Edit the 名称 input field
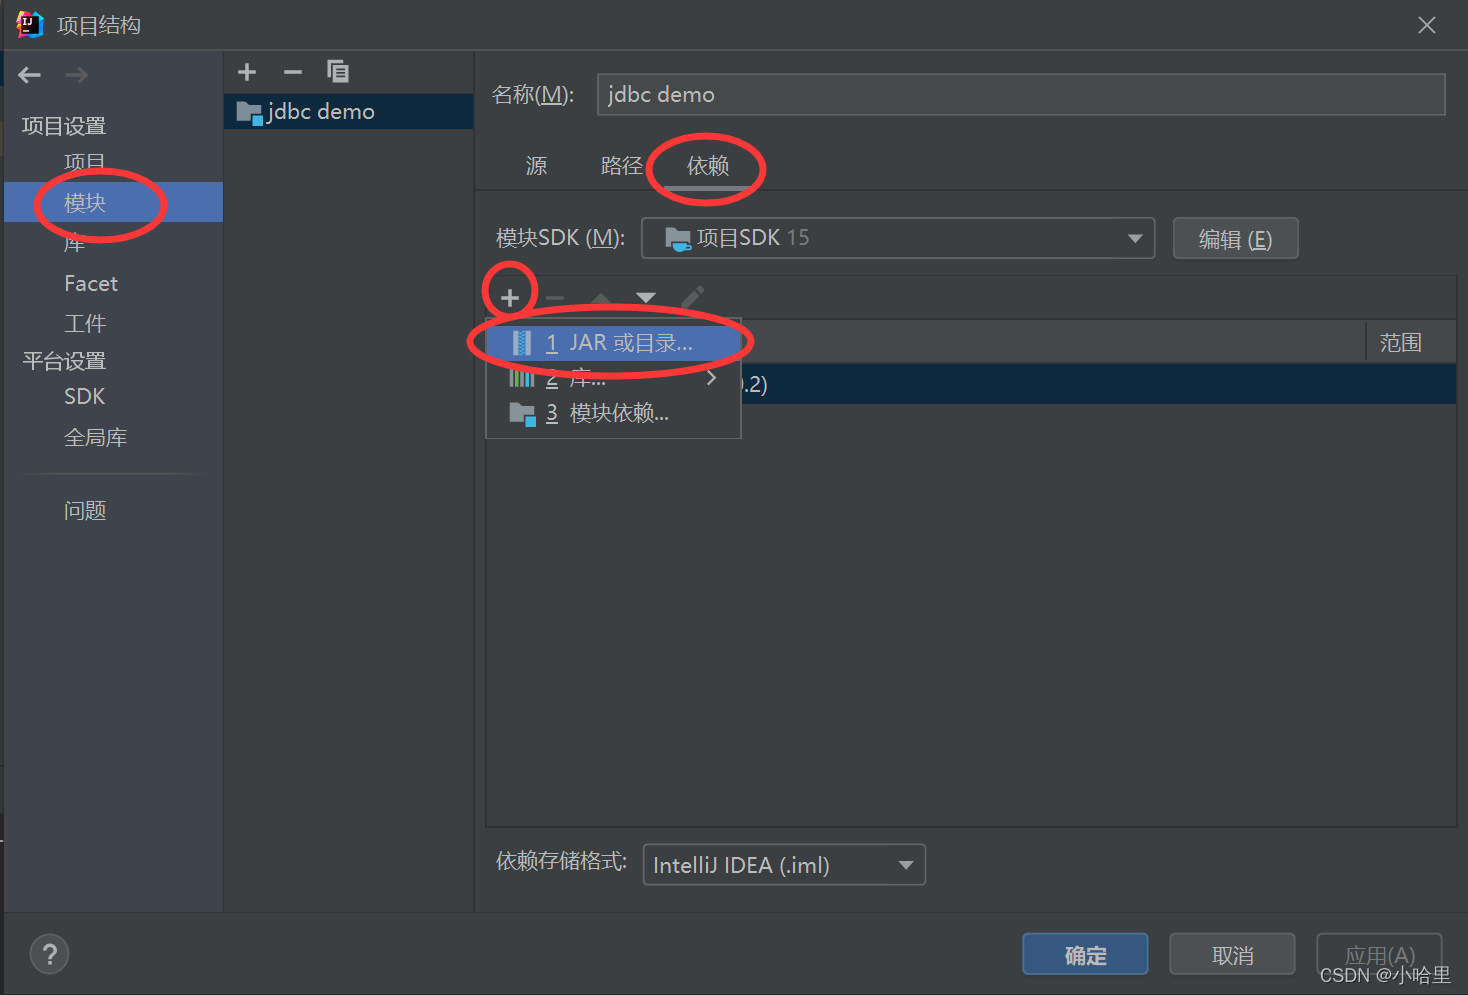Image resolution: width=1468 pixels, height=995 pixels. (1021, 94)
